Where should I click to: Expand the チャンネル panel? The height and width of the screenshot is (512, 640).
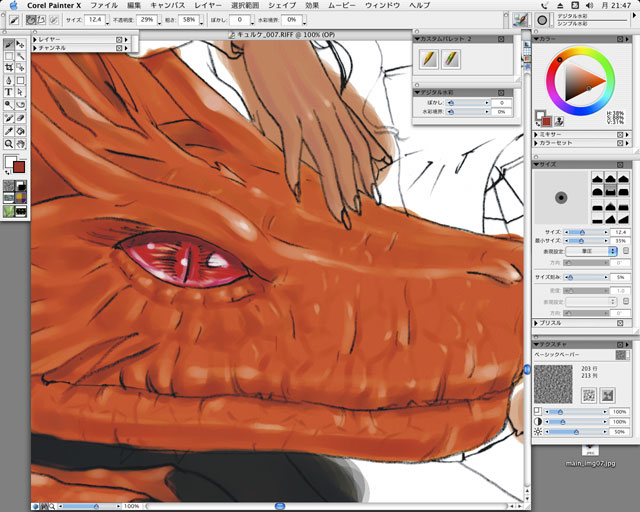click(35, 48)
